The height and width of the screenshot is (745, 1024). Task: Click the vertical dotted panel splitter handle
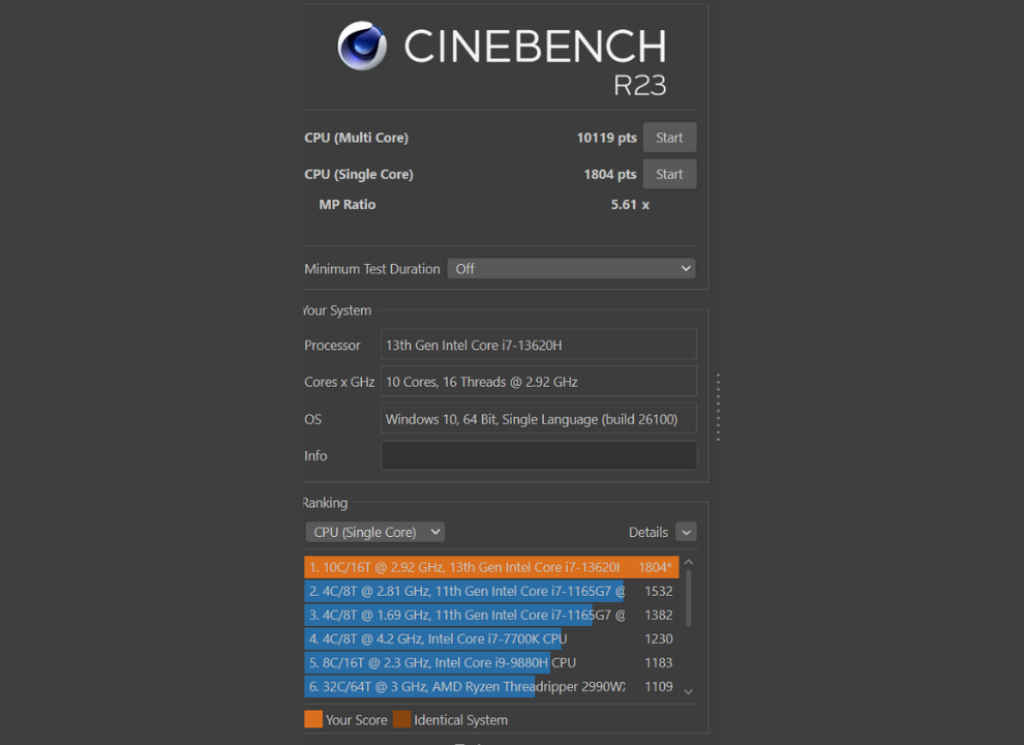(x=718, y=407)
